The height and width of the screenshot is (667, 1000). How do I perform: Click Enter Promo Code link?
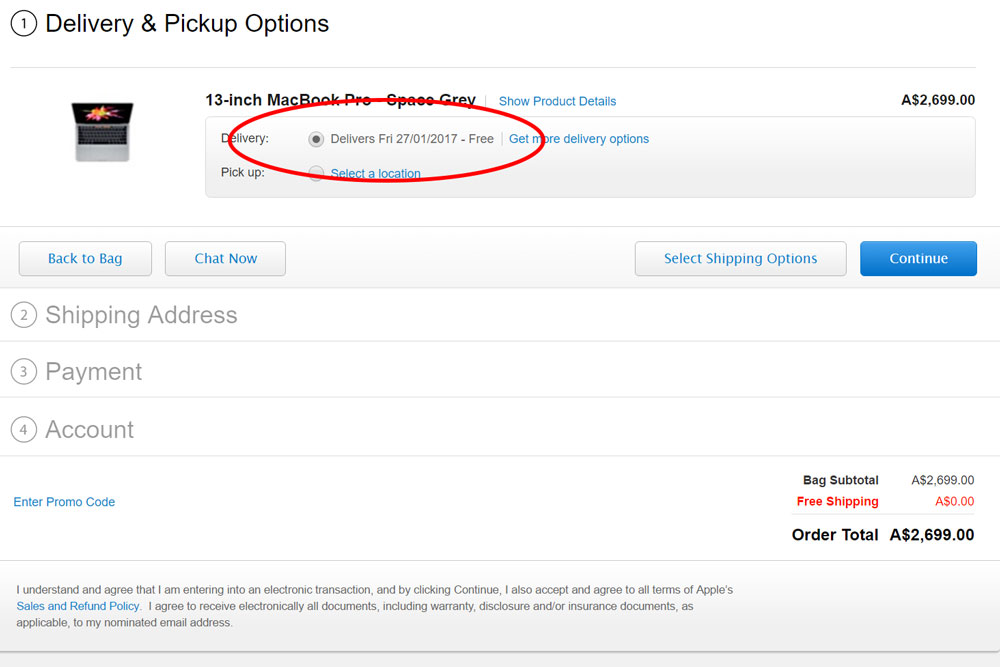click(64, 502)
